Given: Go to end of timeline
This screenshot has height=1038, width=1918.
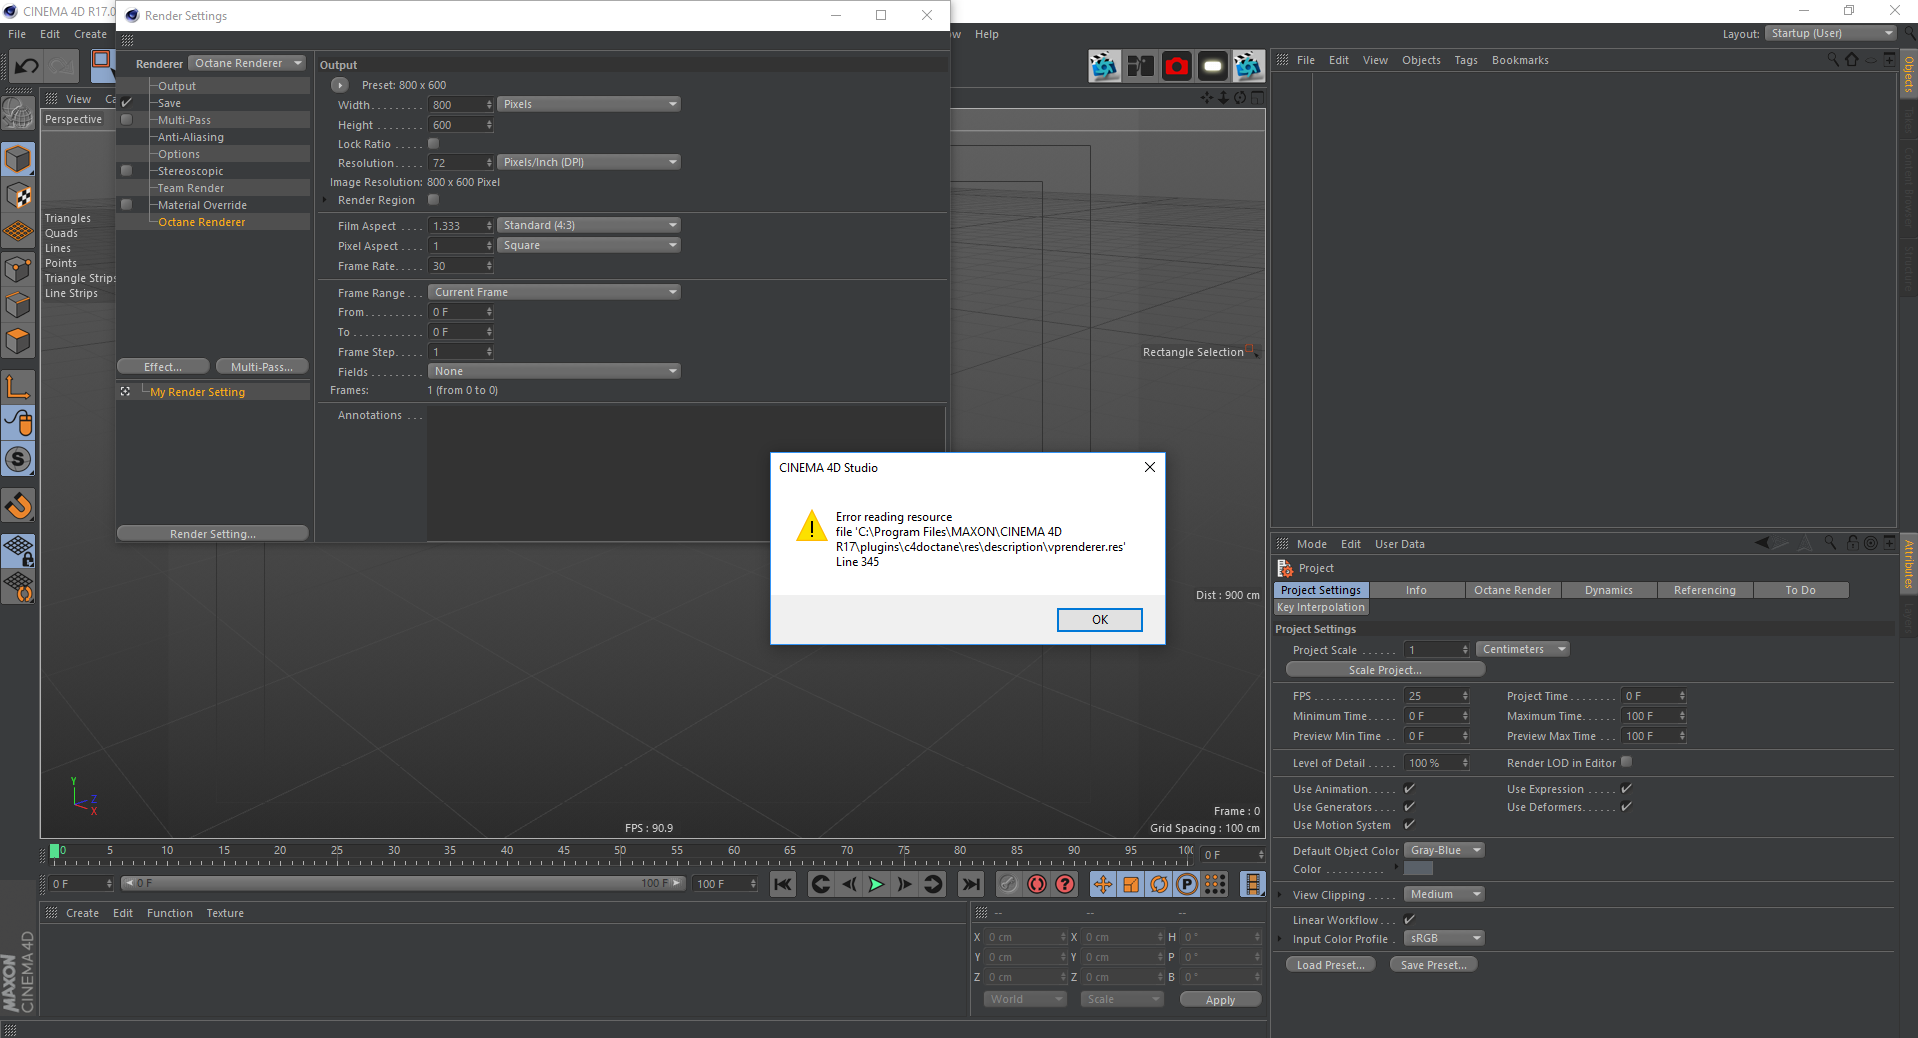Looking at the screenshot, I should [x=970, y=884].
